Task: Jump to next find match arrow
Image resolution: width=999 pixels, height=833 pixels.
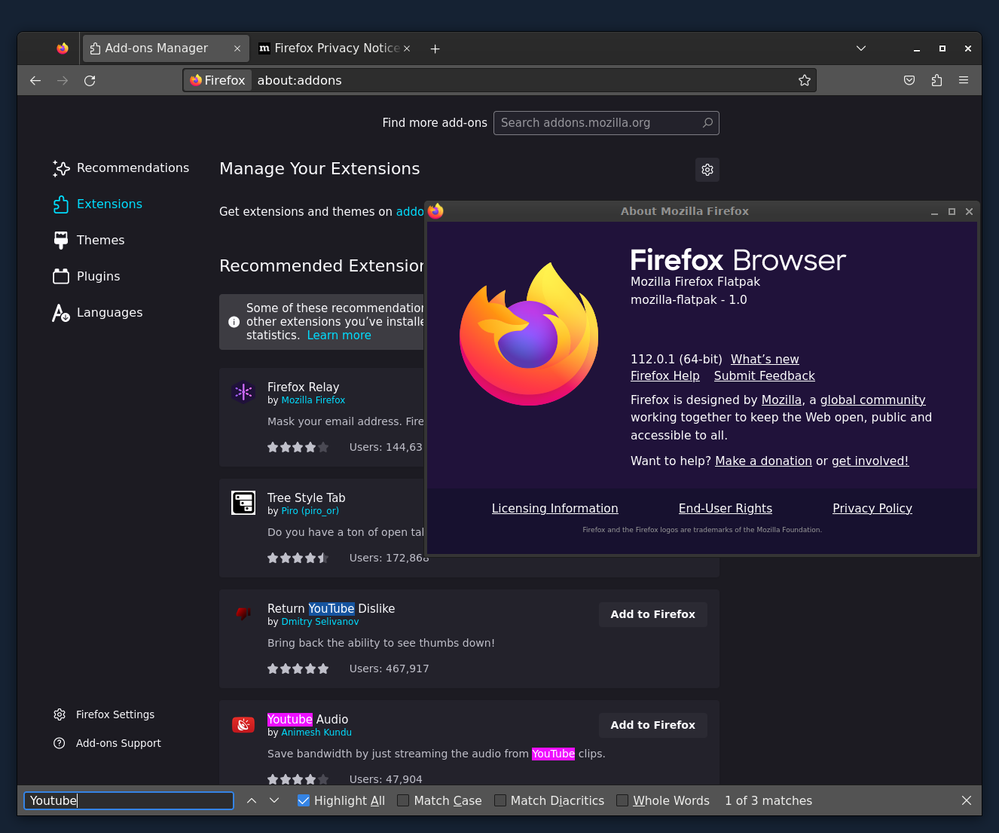Action: coord(274,801)
